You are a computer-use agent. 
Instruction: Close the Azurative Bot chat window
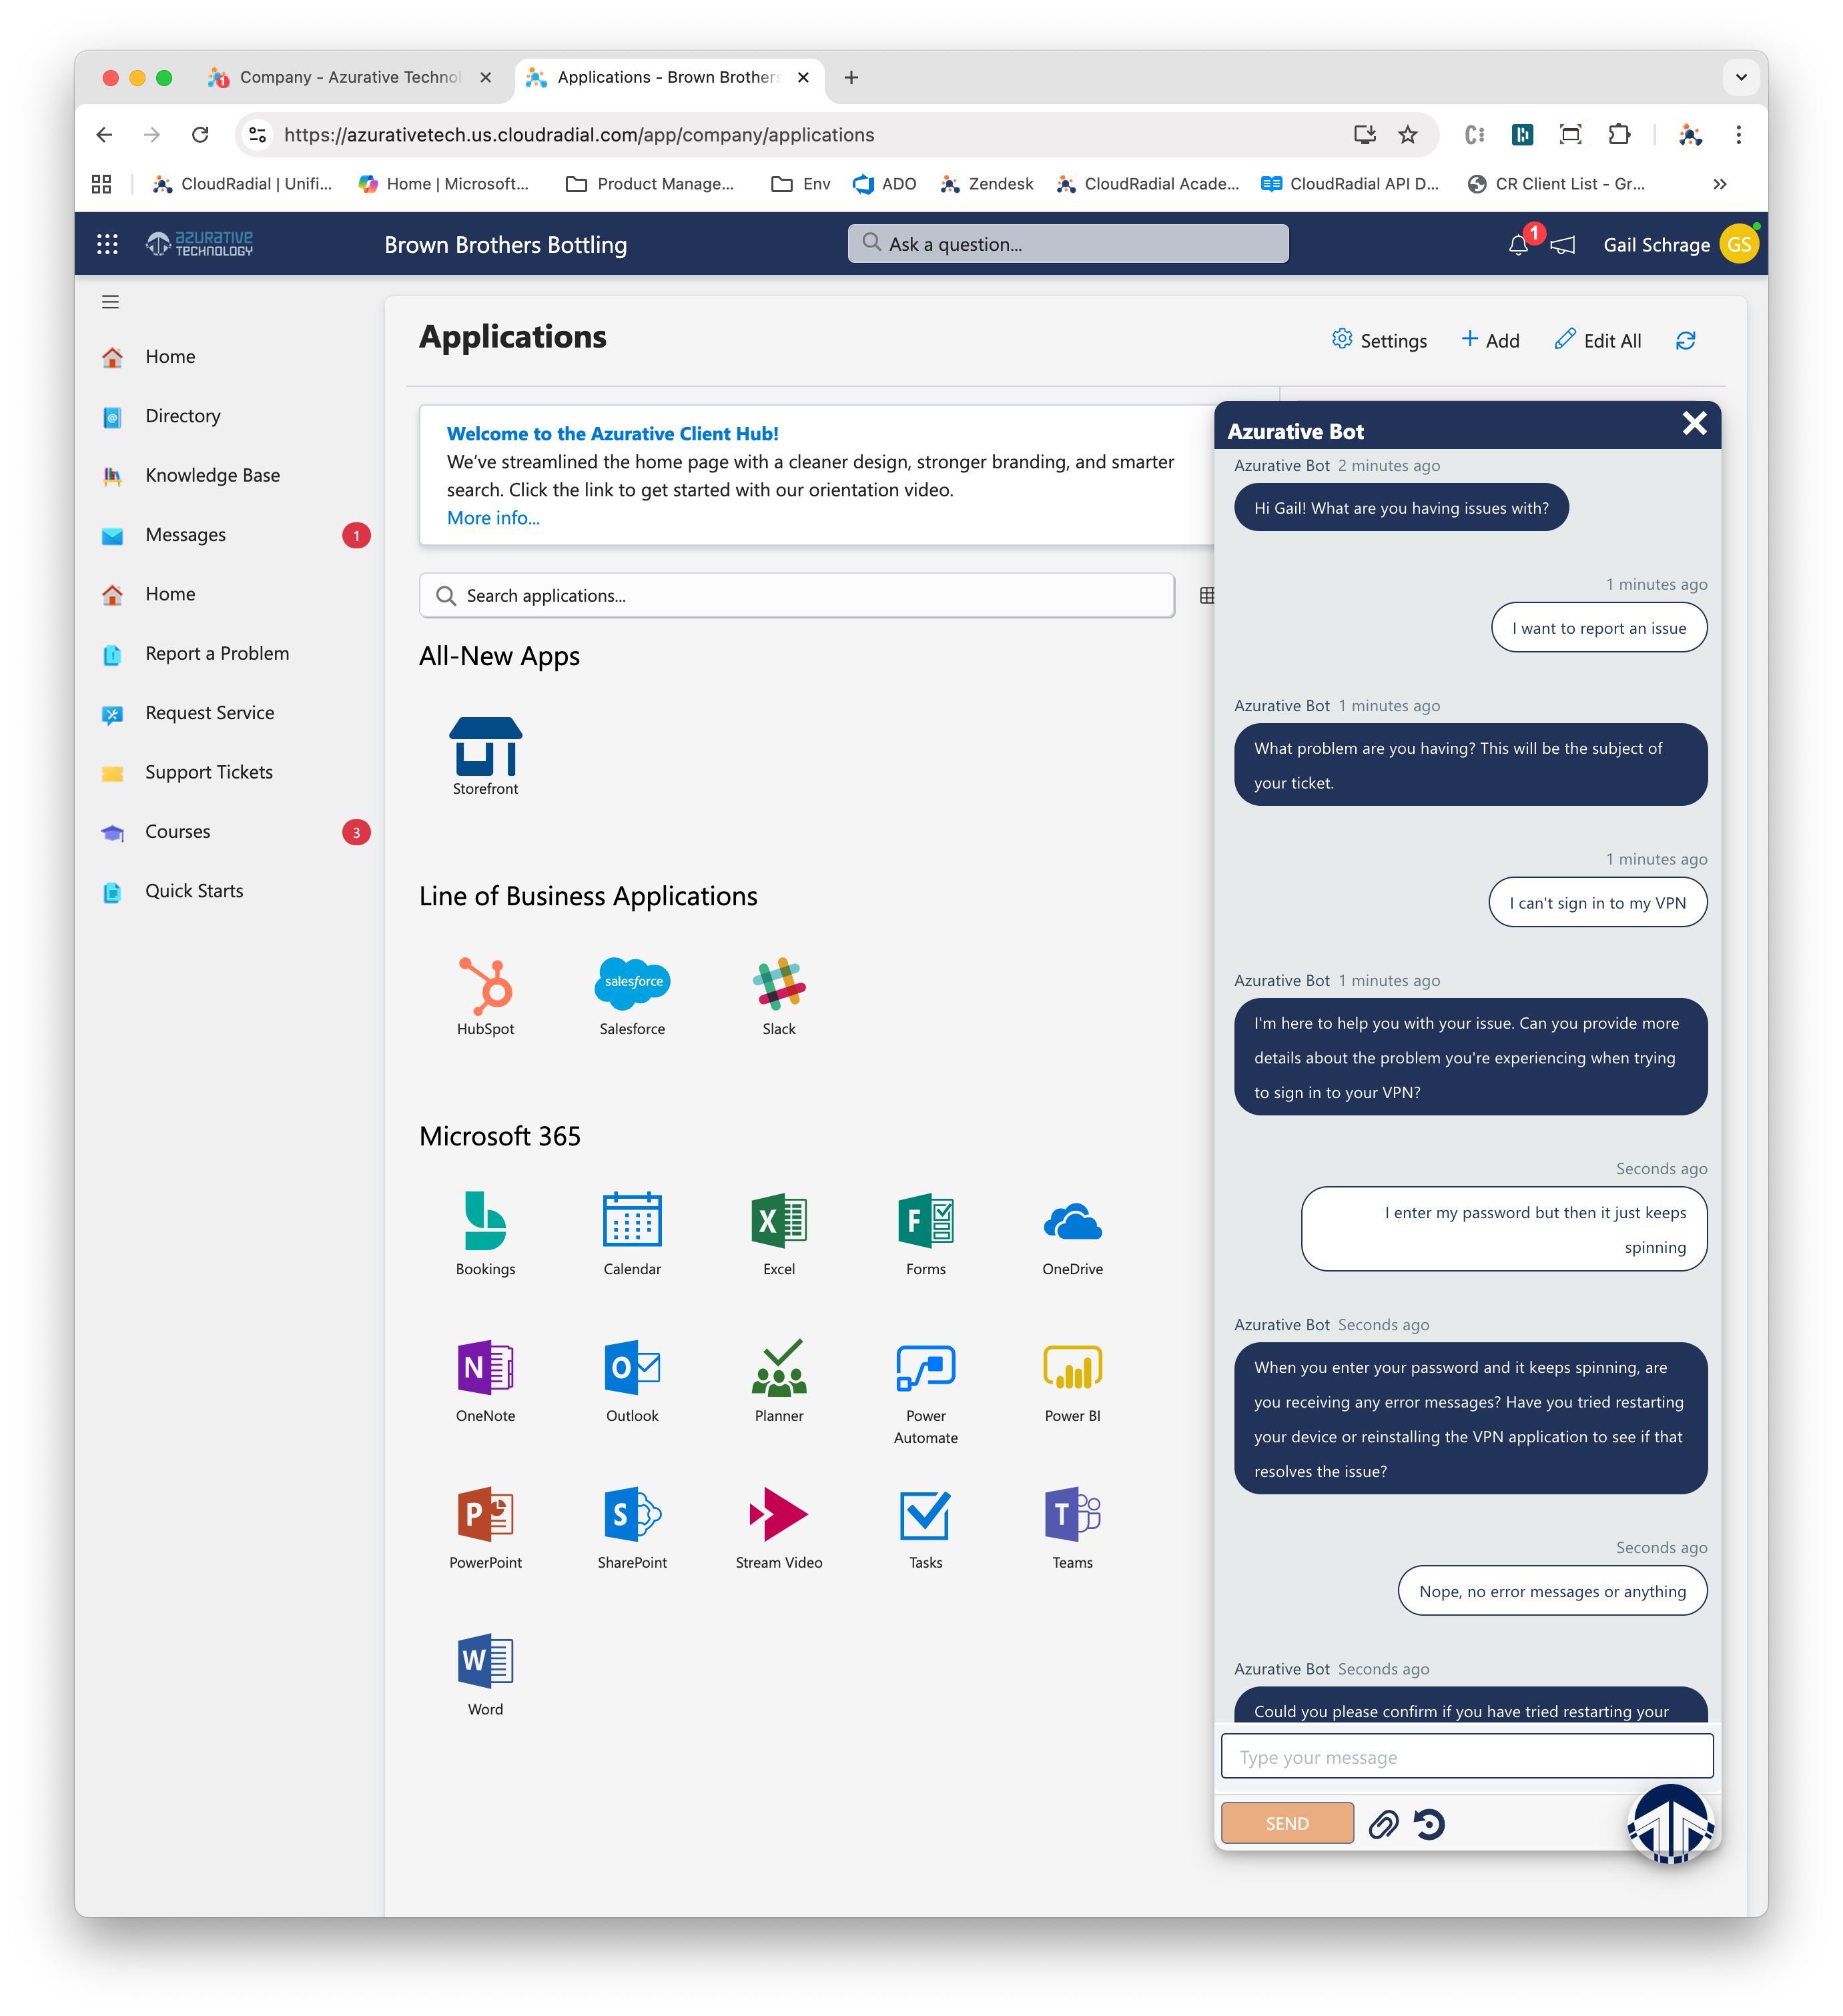coord(1694,424)
